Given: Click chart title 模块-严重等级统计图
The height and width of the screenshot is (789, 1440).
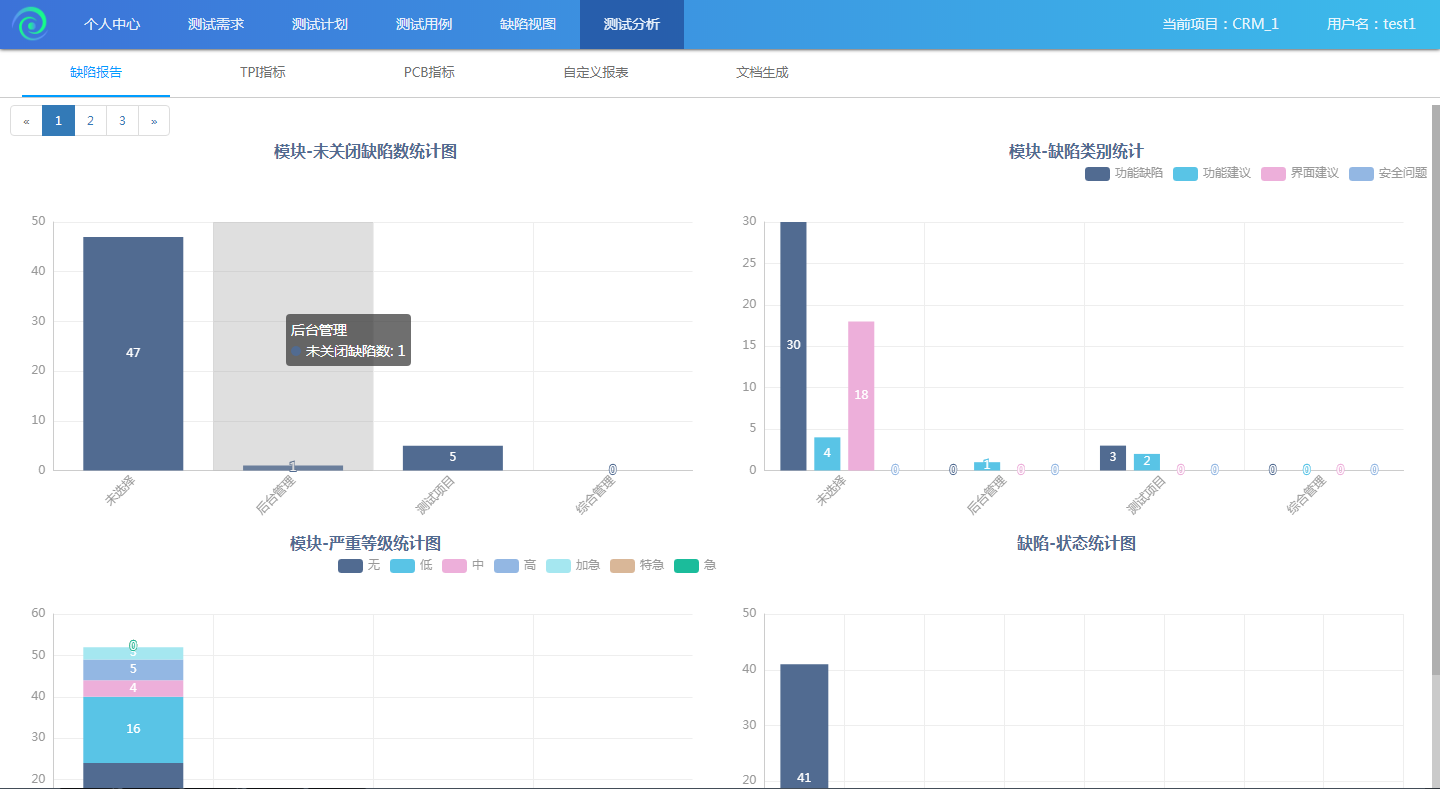Looking at the screenshot, I should [365, 544].
